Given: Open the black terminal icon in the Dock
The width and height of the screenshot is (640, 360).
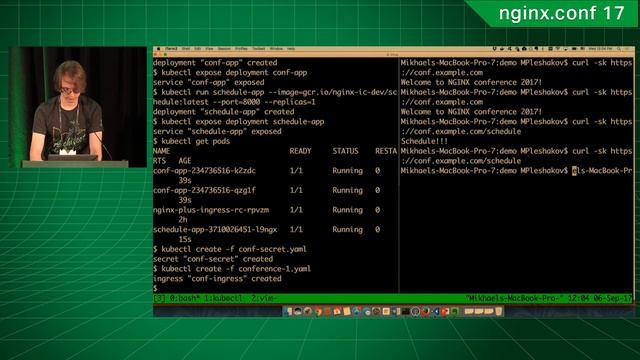Looking at the screenshot, I should click(406, 311).
